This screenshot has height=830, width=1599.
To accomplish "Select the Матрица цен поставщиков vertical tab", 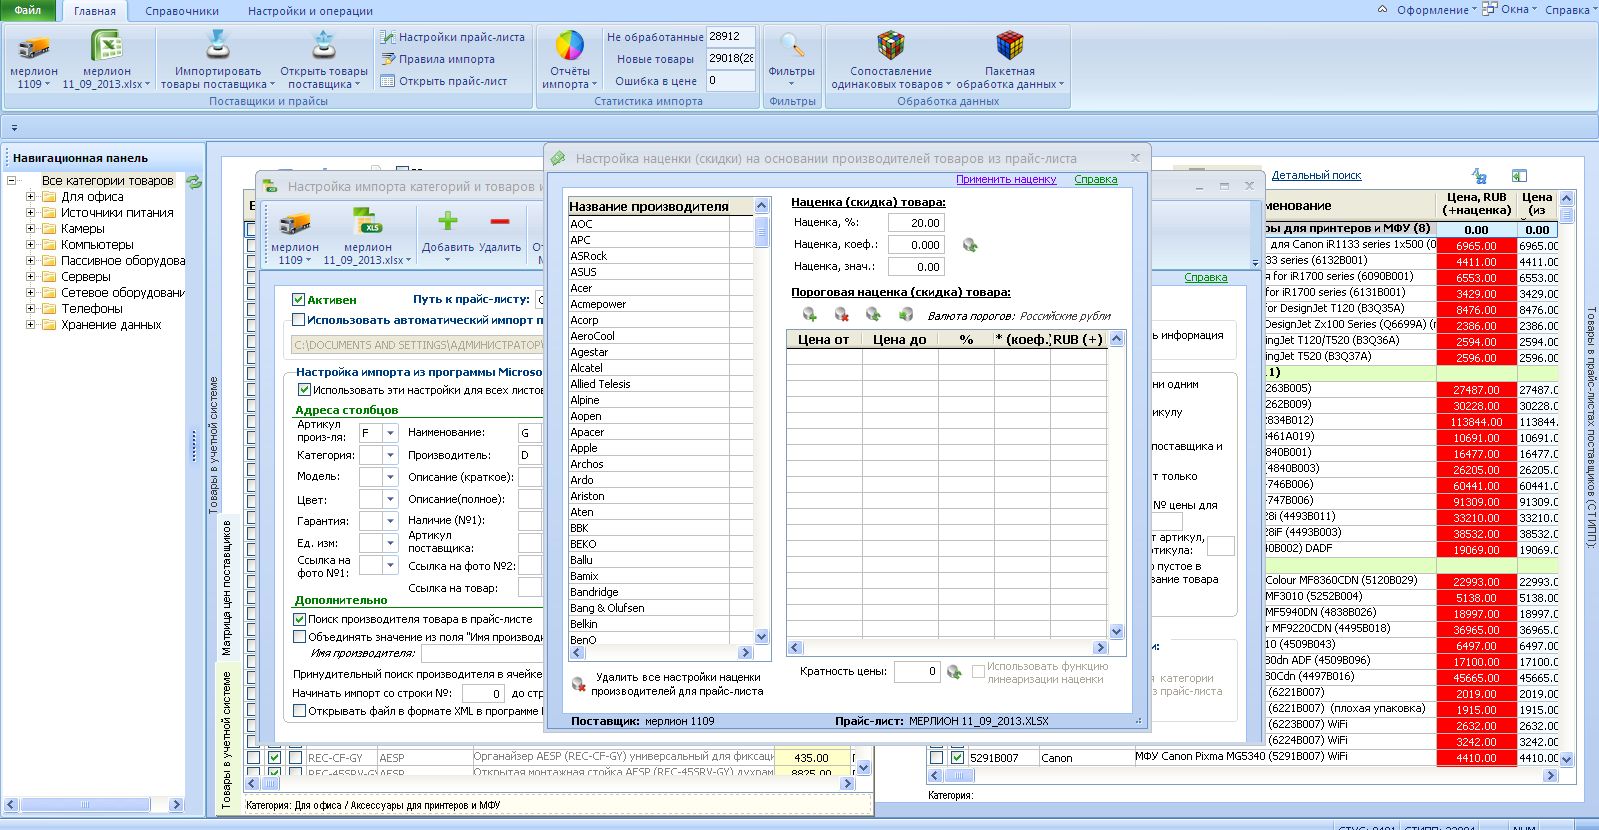I will [x=227, y=588].
